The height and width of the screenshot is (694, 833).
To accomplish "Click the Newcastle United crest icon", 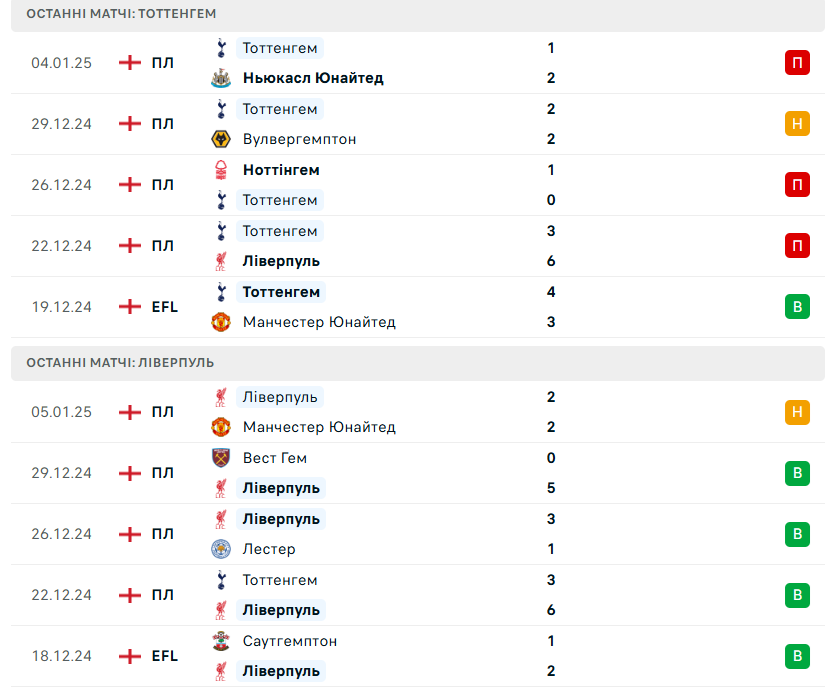I will (221, 78).
